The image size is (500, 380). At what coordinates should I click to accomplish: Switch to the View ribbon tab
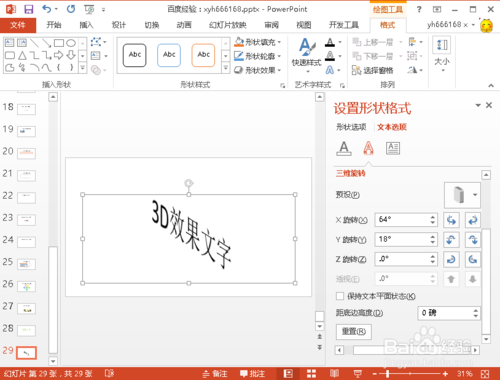pyautogui.click(x=304, y=25)
